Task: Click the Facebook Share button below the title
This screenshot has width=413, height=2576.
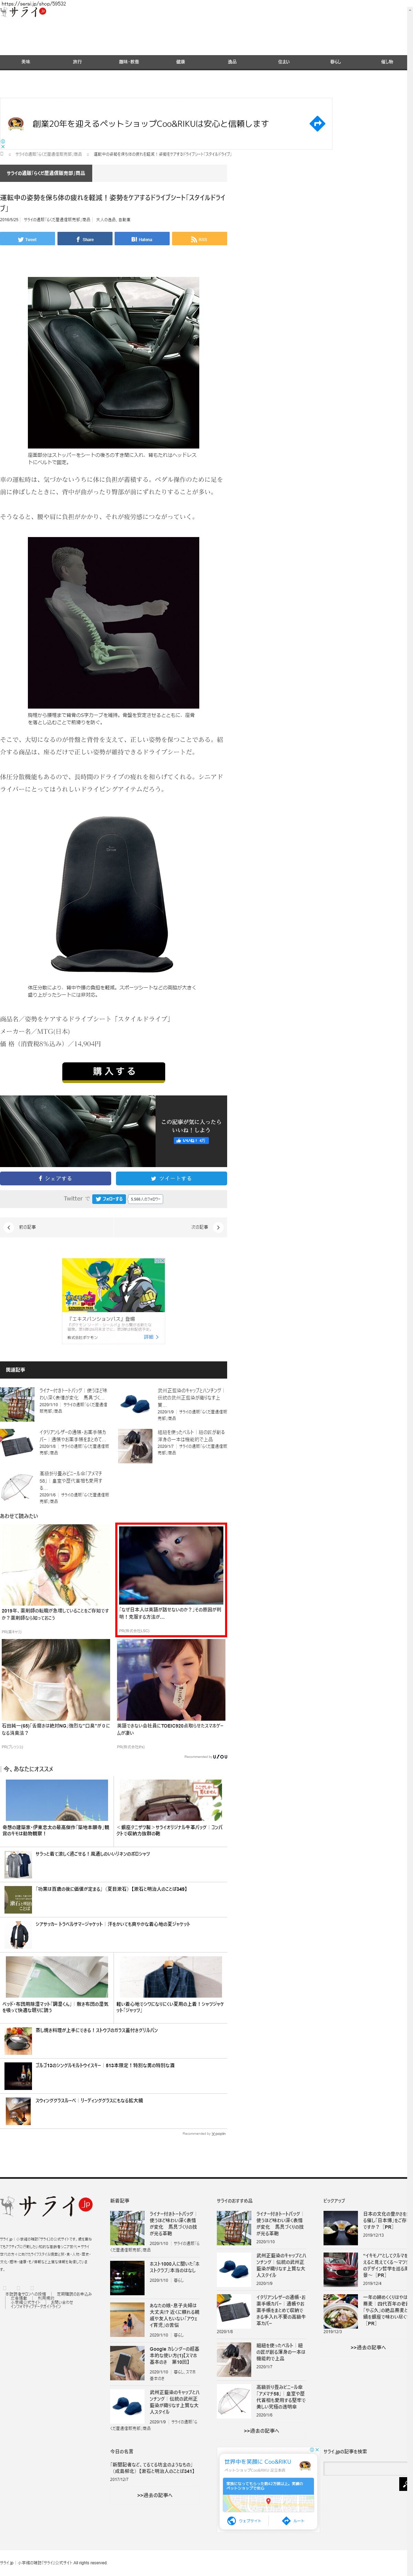Action: tap(85, 239)
